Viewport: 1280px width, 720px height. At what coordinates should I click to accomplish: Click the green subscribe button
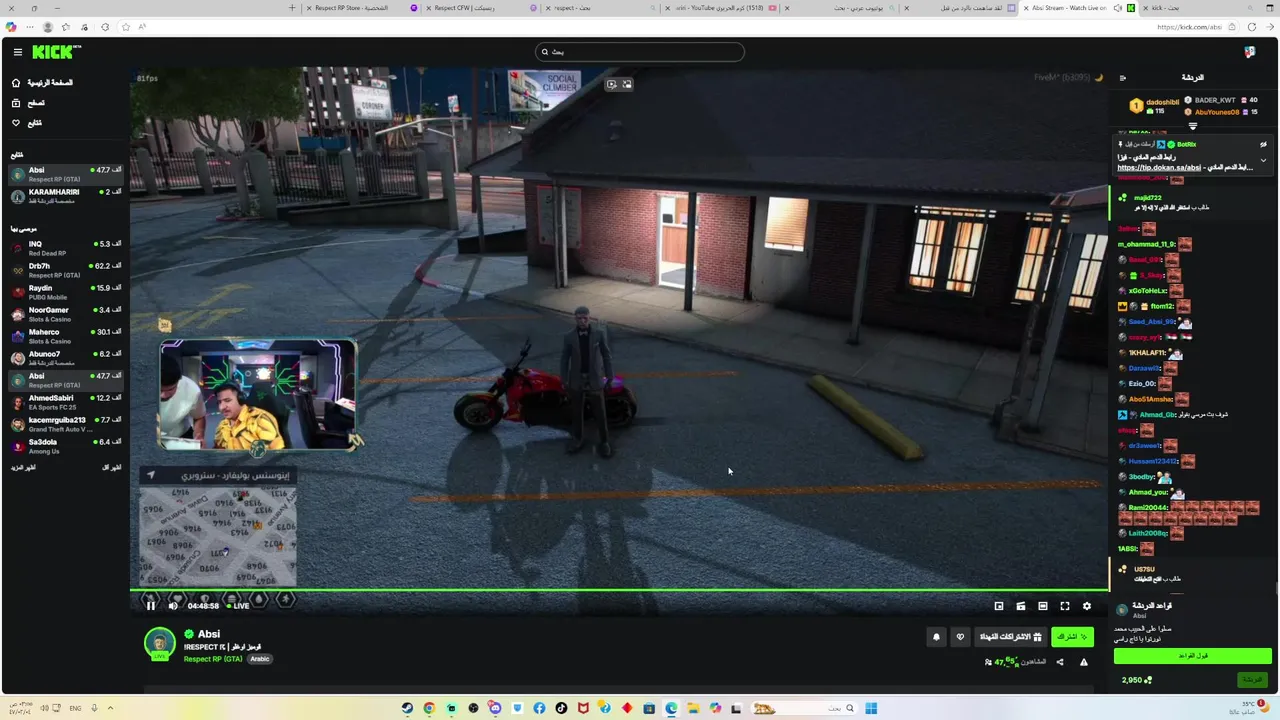pyautogui.click(x=1073, y=637)
